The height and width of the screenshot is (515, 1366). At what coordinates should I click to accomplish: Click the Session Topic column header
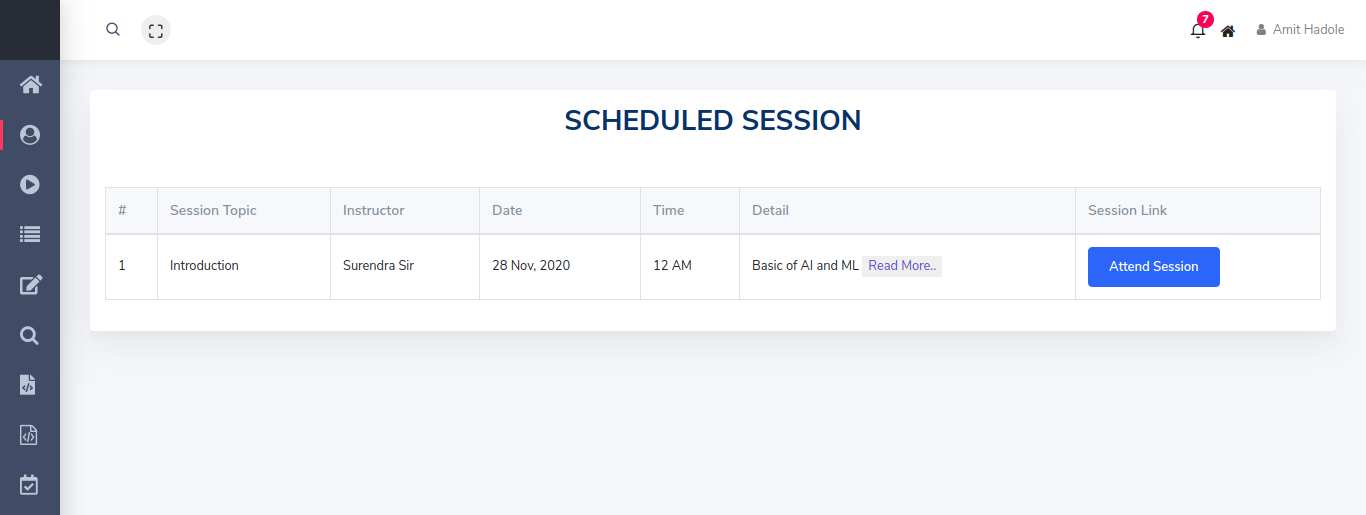213,210
